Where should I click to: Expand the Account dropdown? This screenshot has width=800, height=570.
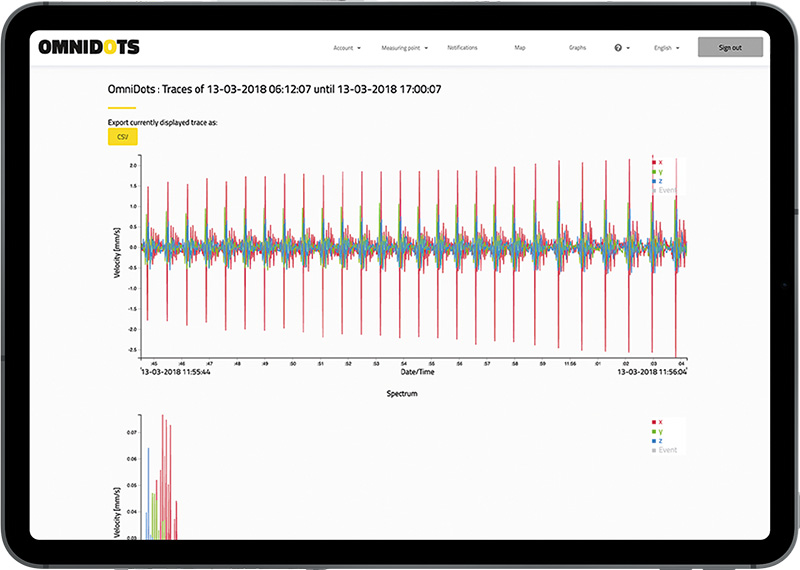pyautogui.click(x=346, y=47)
